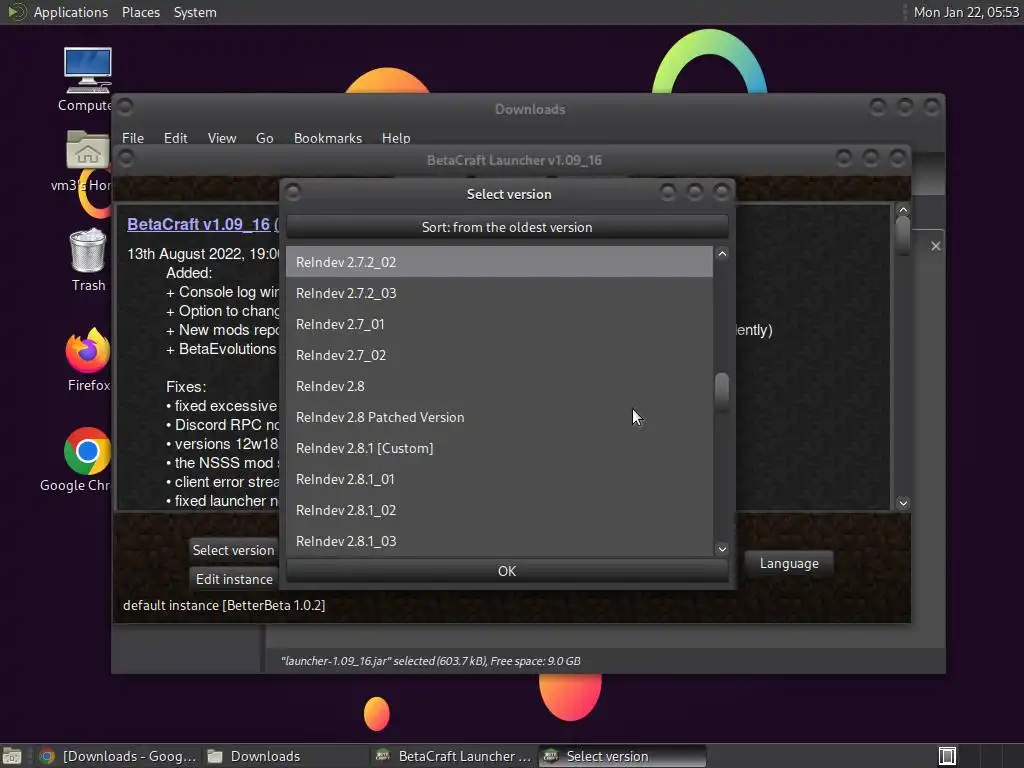
Task: Open the Places menu in top panel
Action: (141, 12)
